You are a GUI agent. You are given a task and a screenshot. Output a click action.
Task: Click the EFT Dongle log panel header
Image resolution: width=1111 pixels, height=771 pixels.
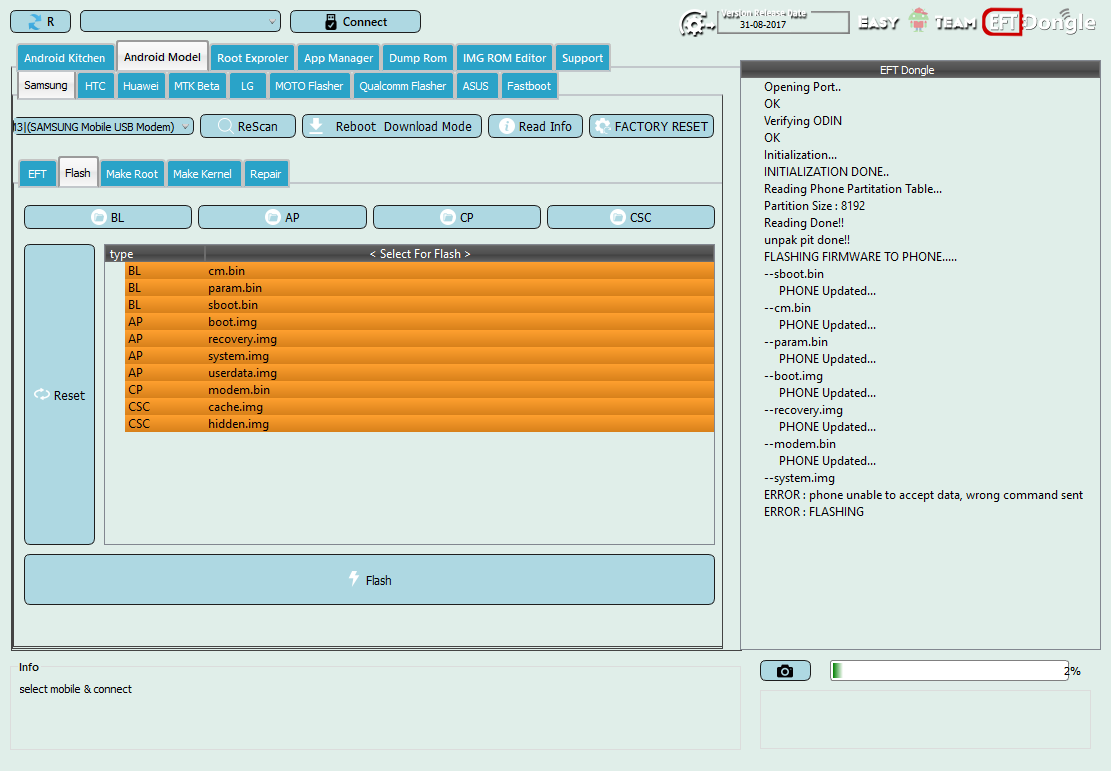tap(920, 69)
